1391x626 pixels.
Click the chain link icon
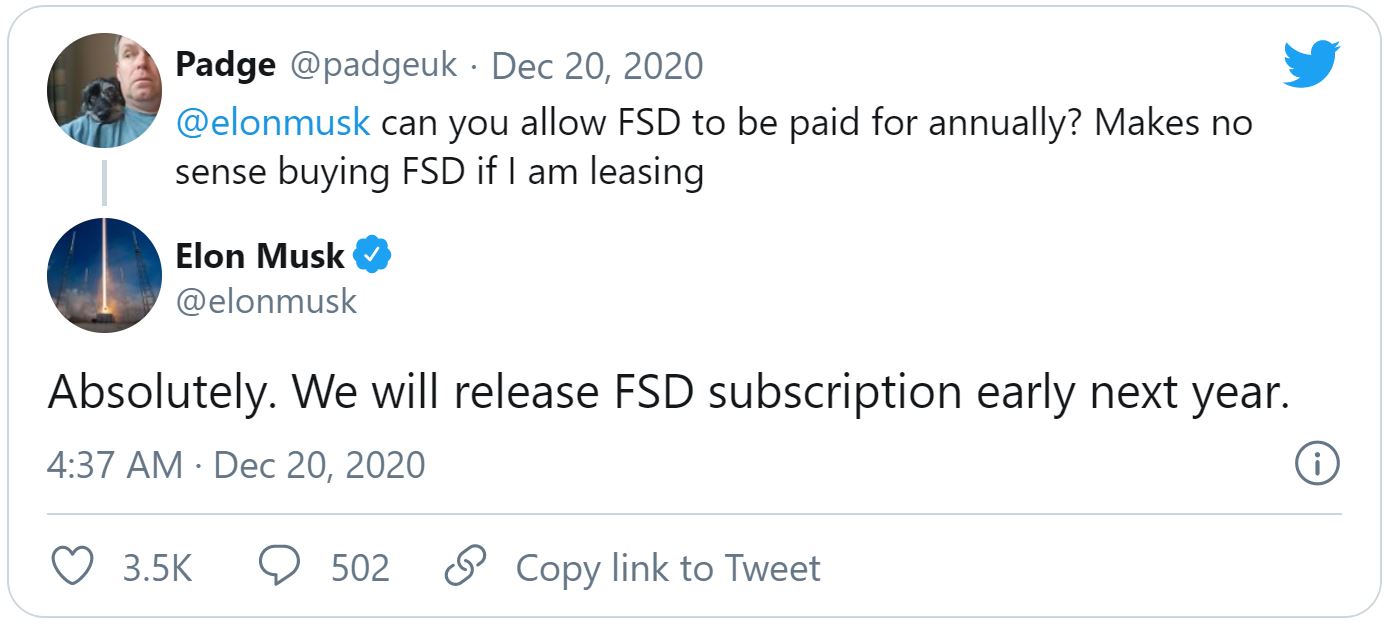point(464,566)
